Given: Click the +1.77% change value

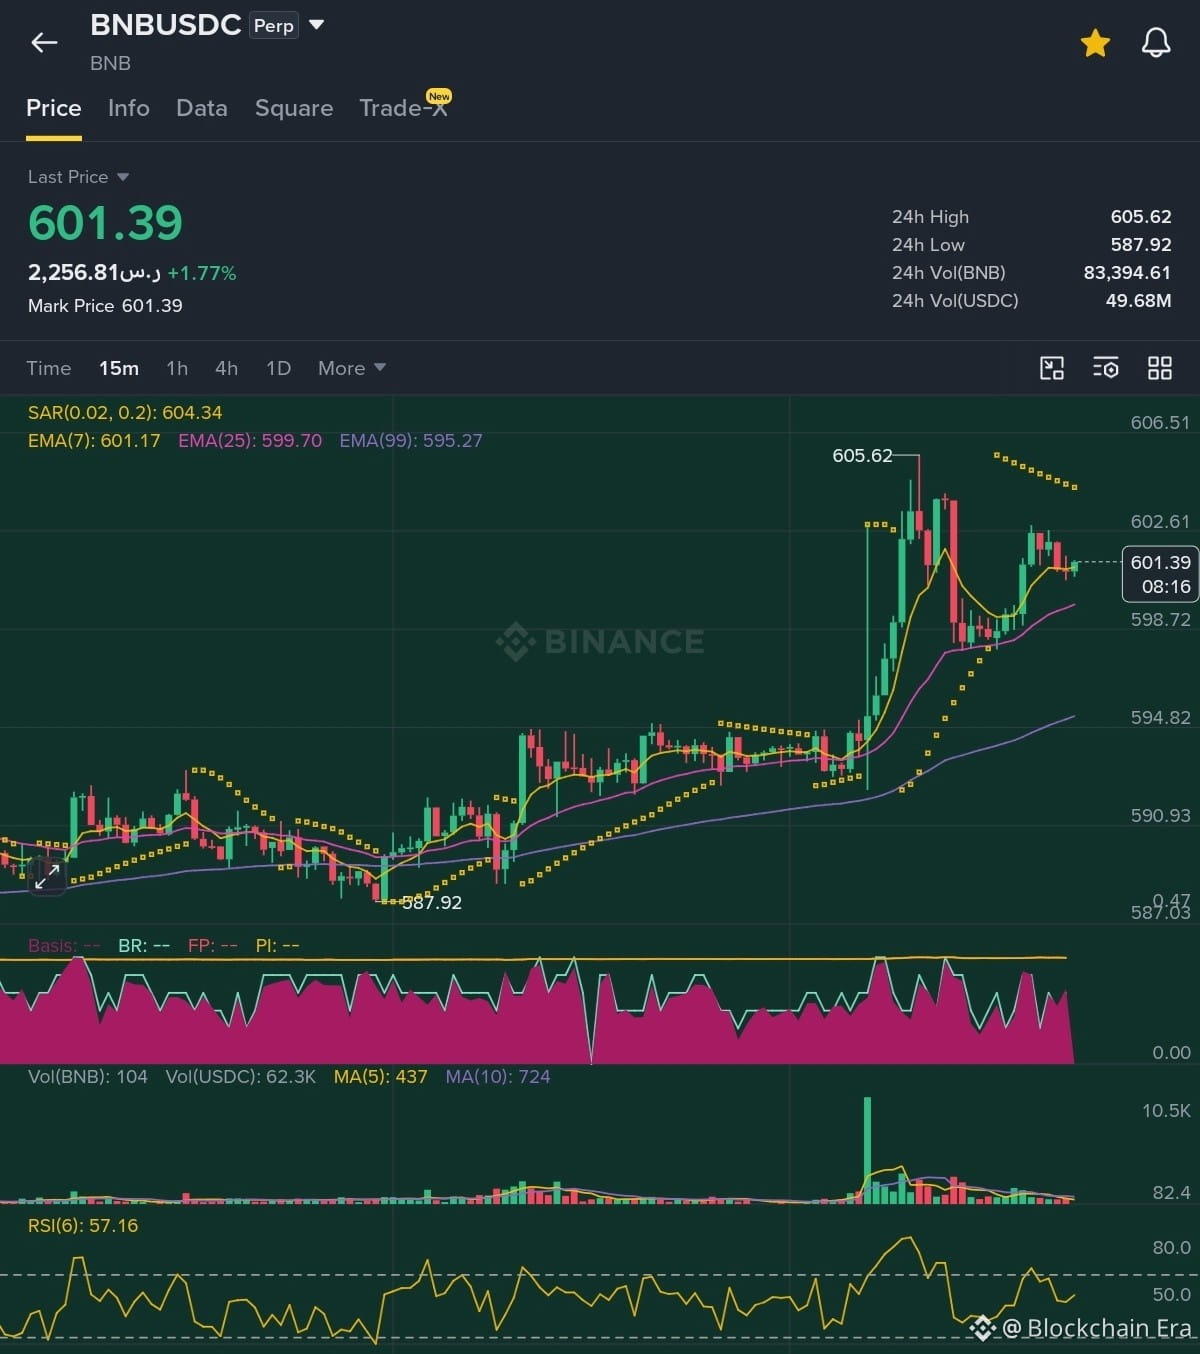Looking at the screenshot, I should 202,273.
